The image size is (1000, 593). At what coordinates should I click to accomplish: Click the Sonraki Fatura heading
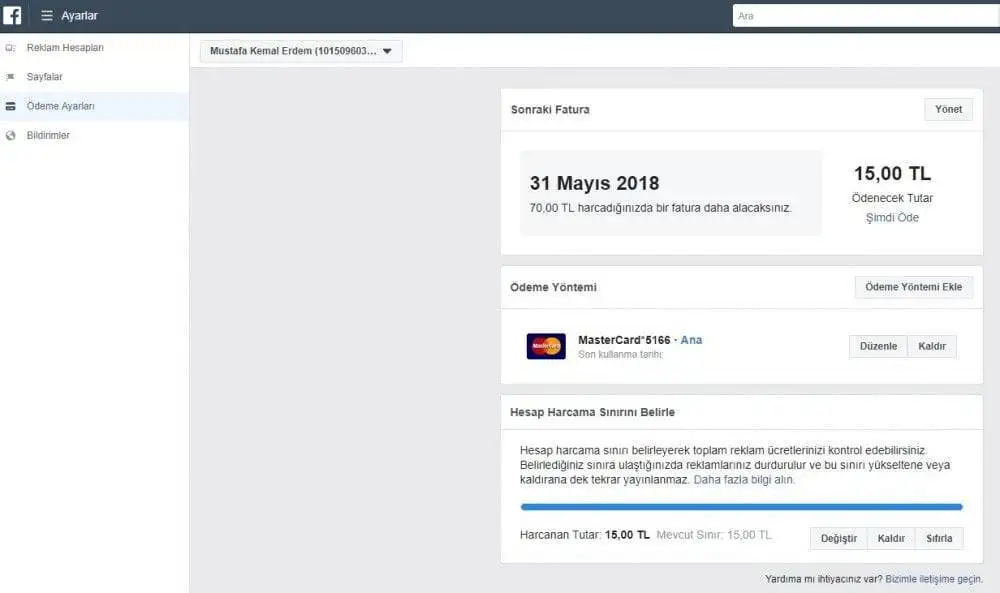pyautogui.click(x=550, y=110)
